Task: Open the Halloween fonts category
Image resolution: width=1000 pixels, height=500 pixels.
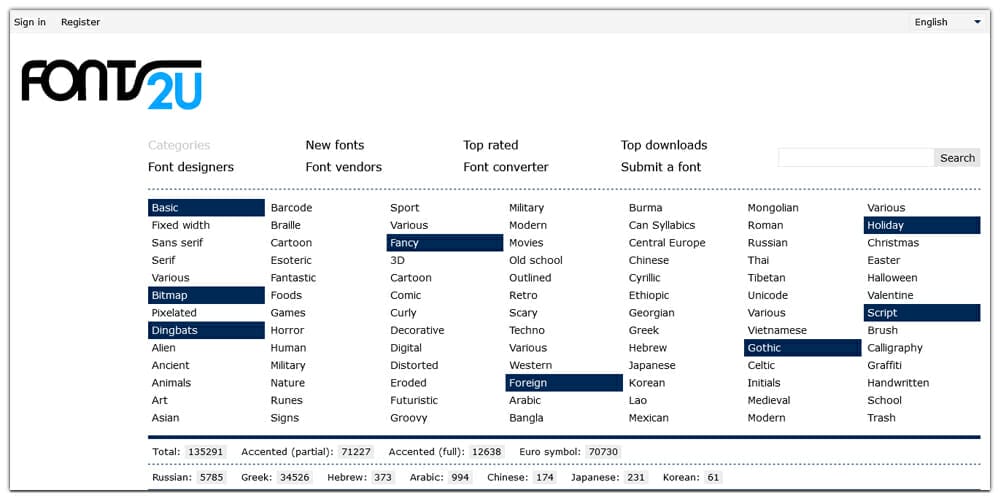Action: [x=892, y=278]
